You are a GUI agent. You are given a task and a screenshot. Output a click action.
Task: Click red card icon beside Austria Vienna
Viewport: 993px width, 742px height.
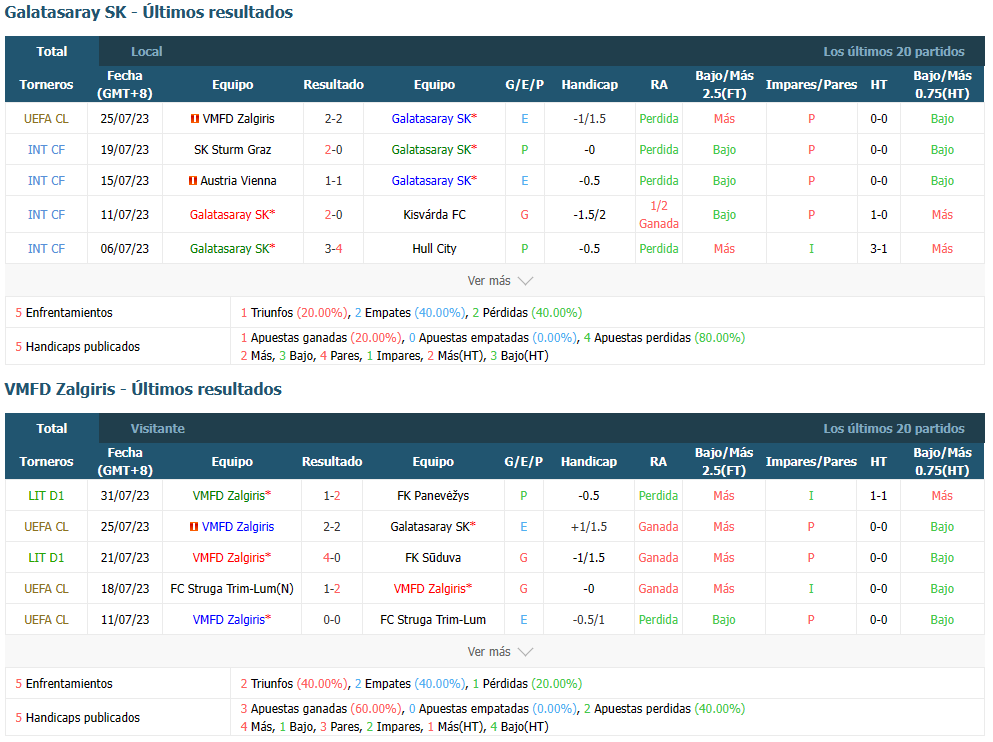(x=193, y=181)
